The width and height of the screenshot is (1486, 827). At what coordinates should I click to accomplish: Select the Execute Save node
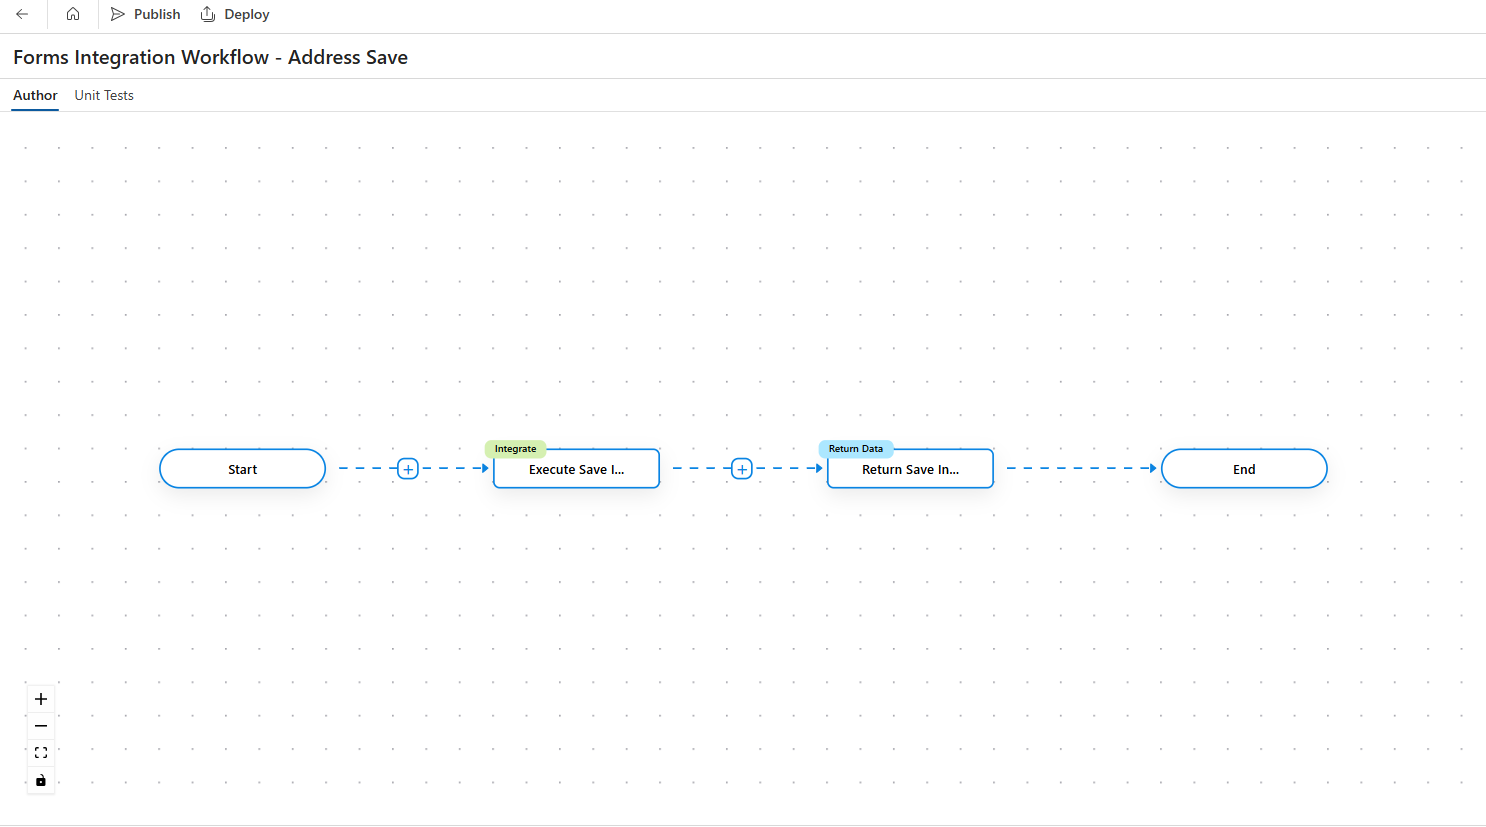tap(576, 470)
